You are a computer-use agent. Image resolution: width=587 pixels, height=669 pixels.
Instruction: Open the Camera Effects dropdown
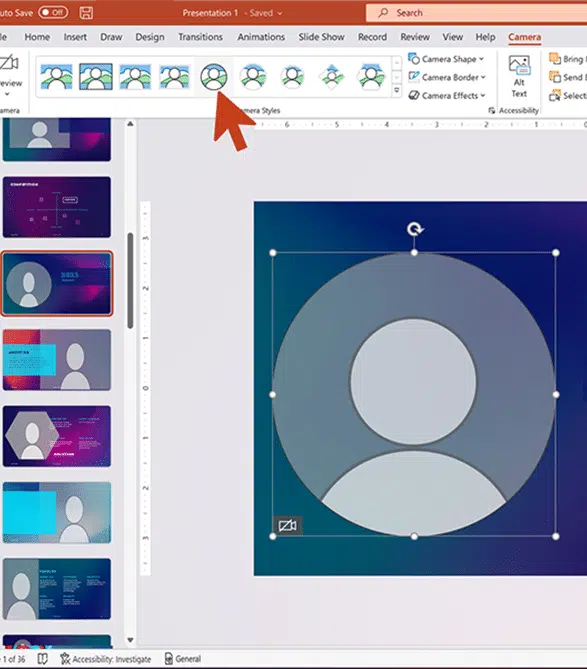click(x=447, y=96)
